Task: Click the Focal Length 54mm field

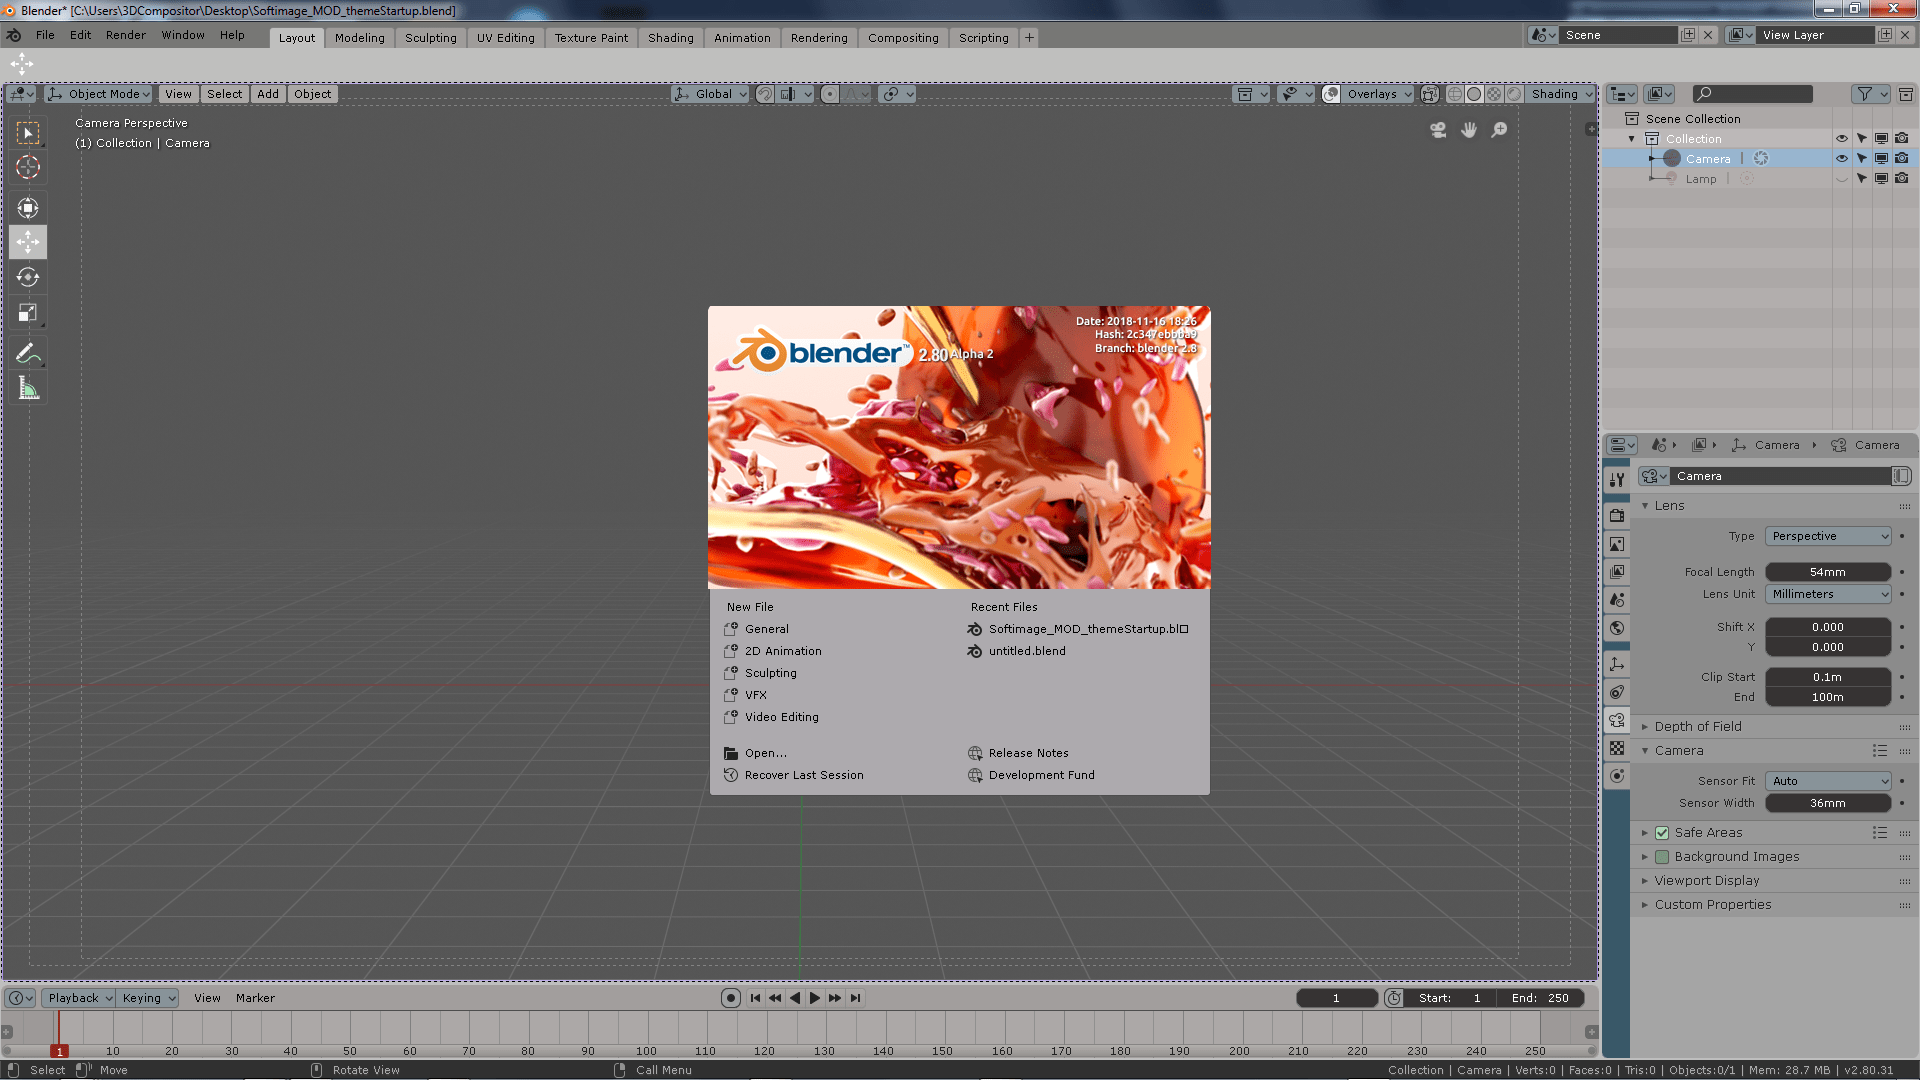Action: pyautogui.click(x=1827, y=572)
